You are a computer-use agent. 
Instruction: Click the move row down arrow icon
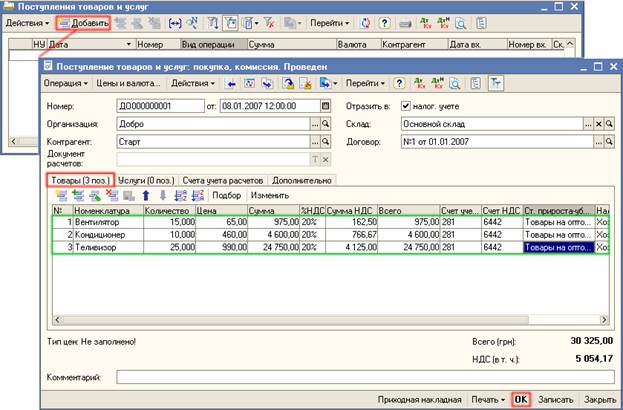point(161,195)
